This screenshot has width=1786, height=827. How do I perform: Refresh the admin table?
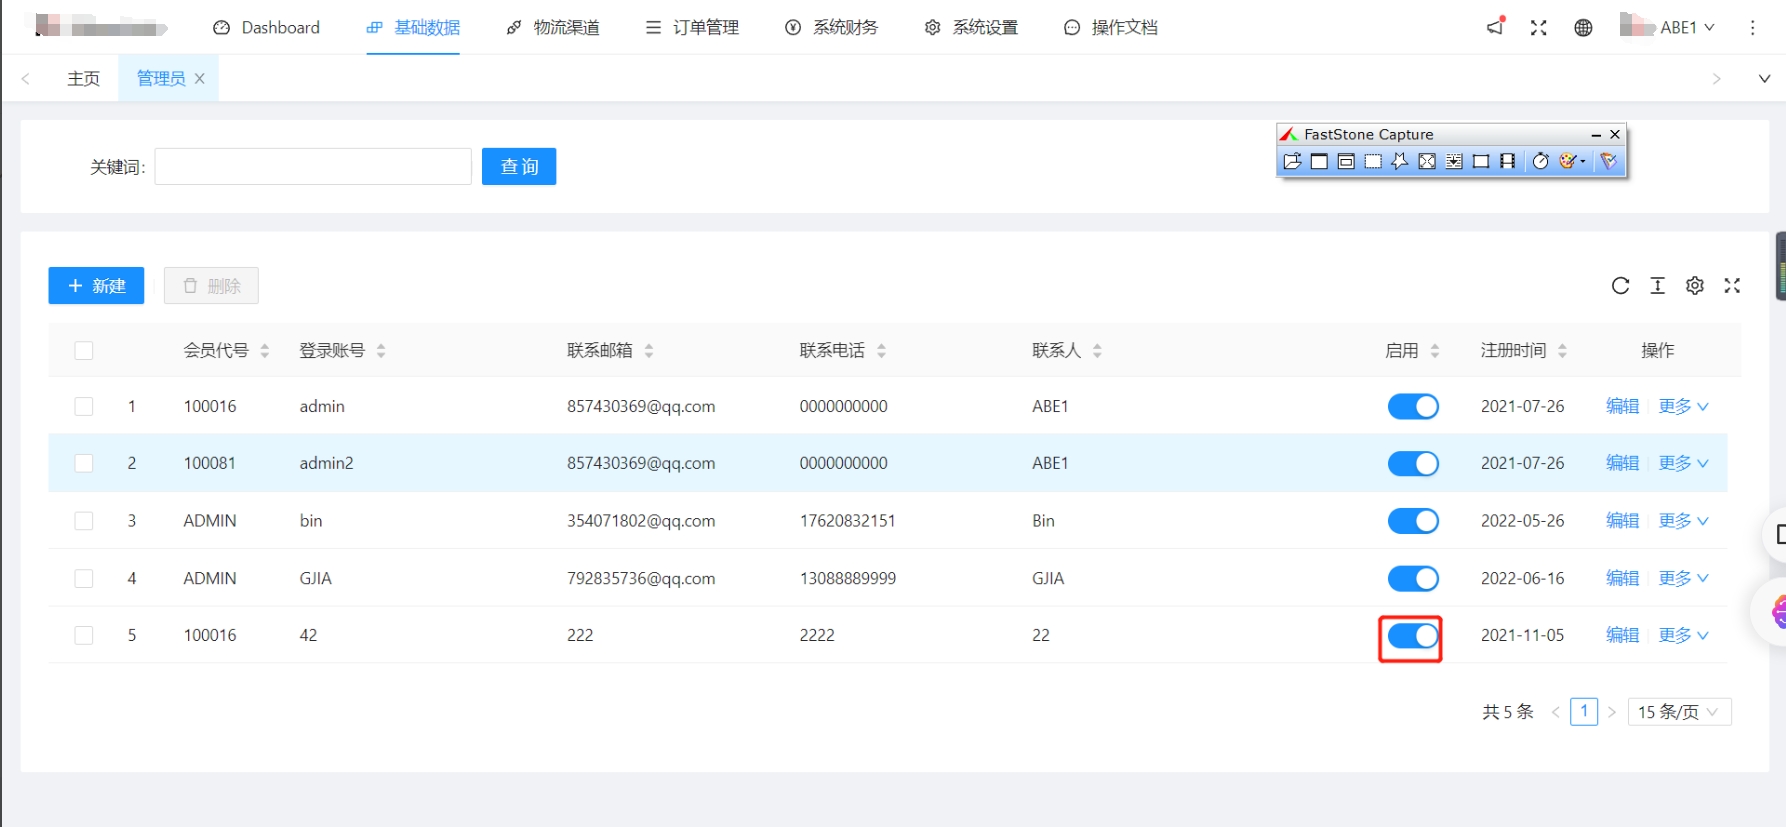pos(1621,286)
